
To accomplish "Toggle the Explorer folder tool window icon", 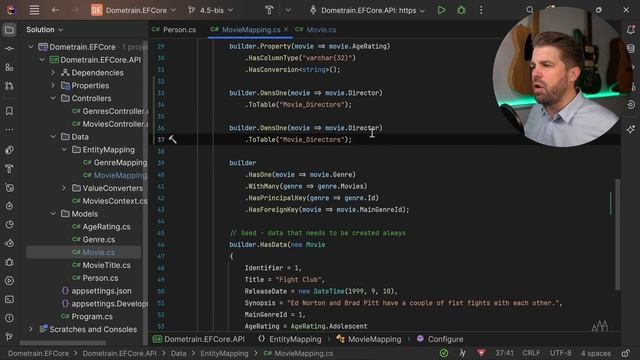I will tap(9, 30).
